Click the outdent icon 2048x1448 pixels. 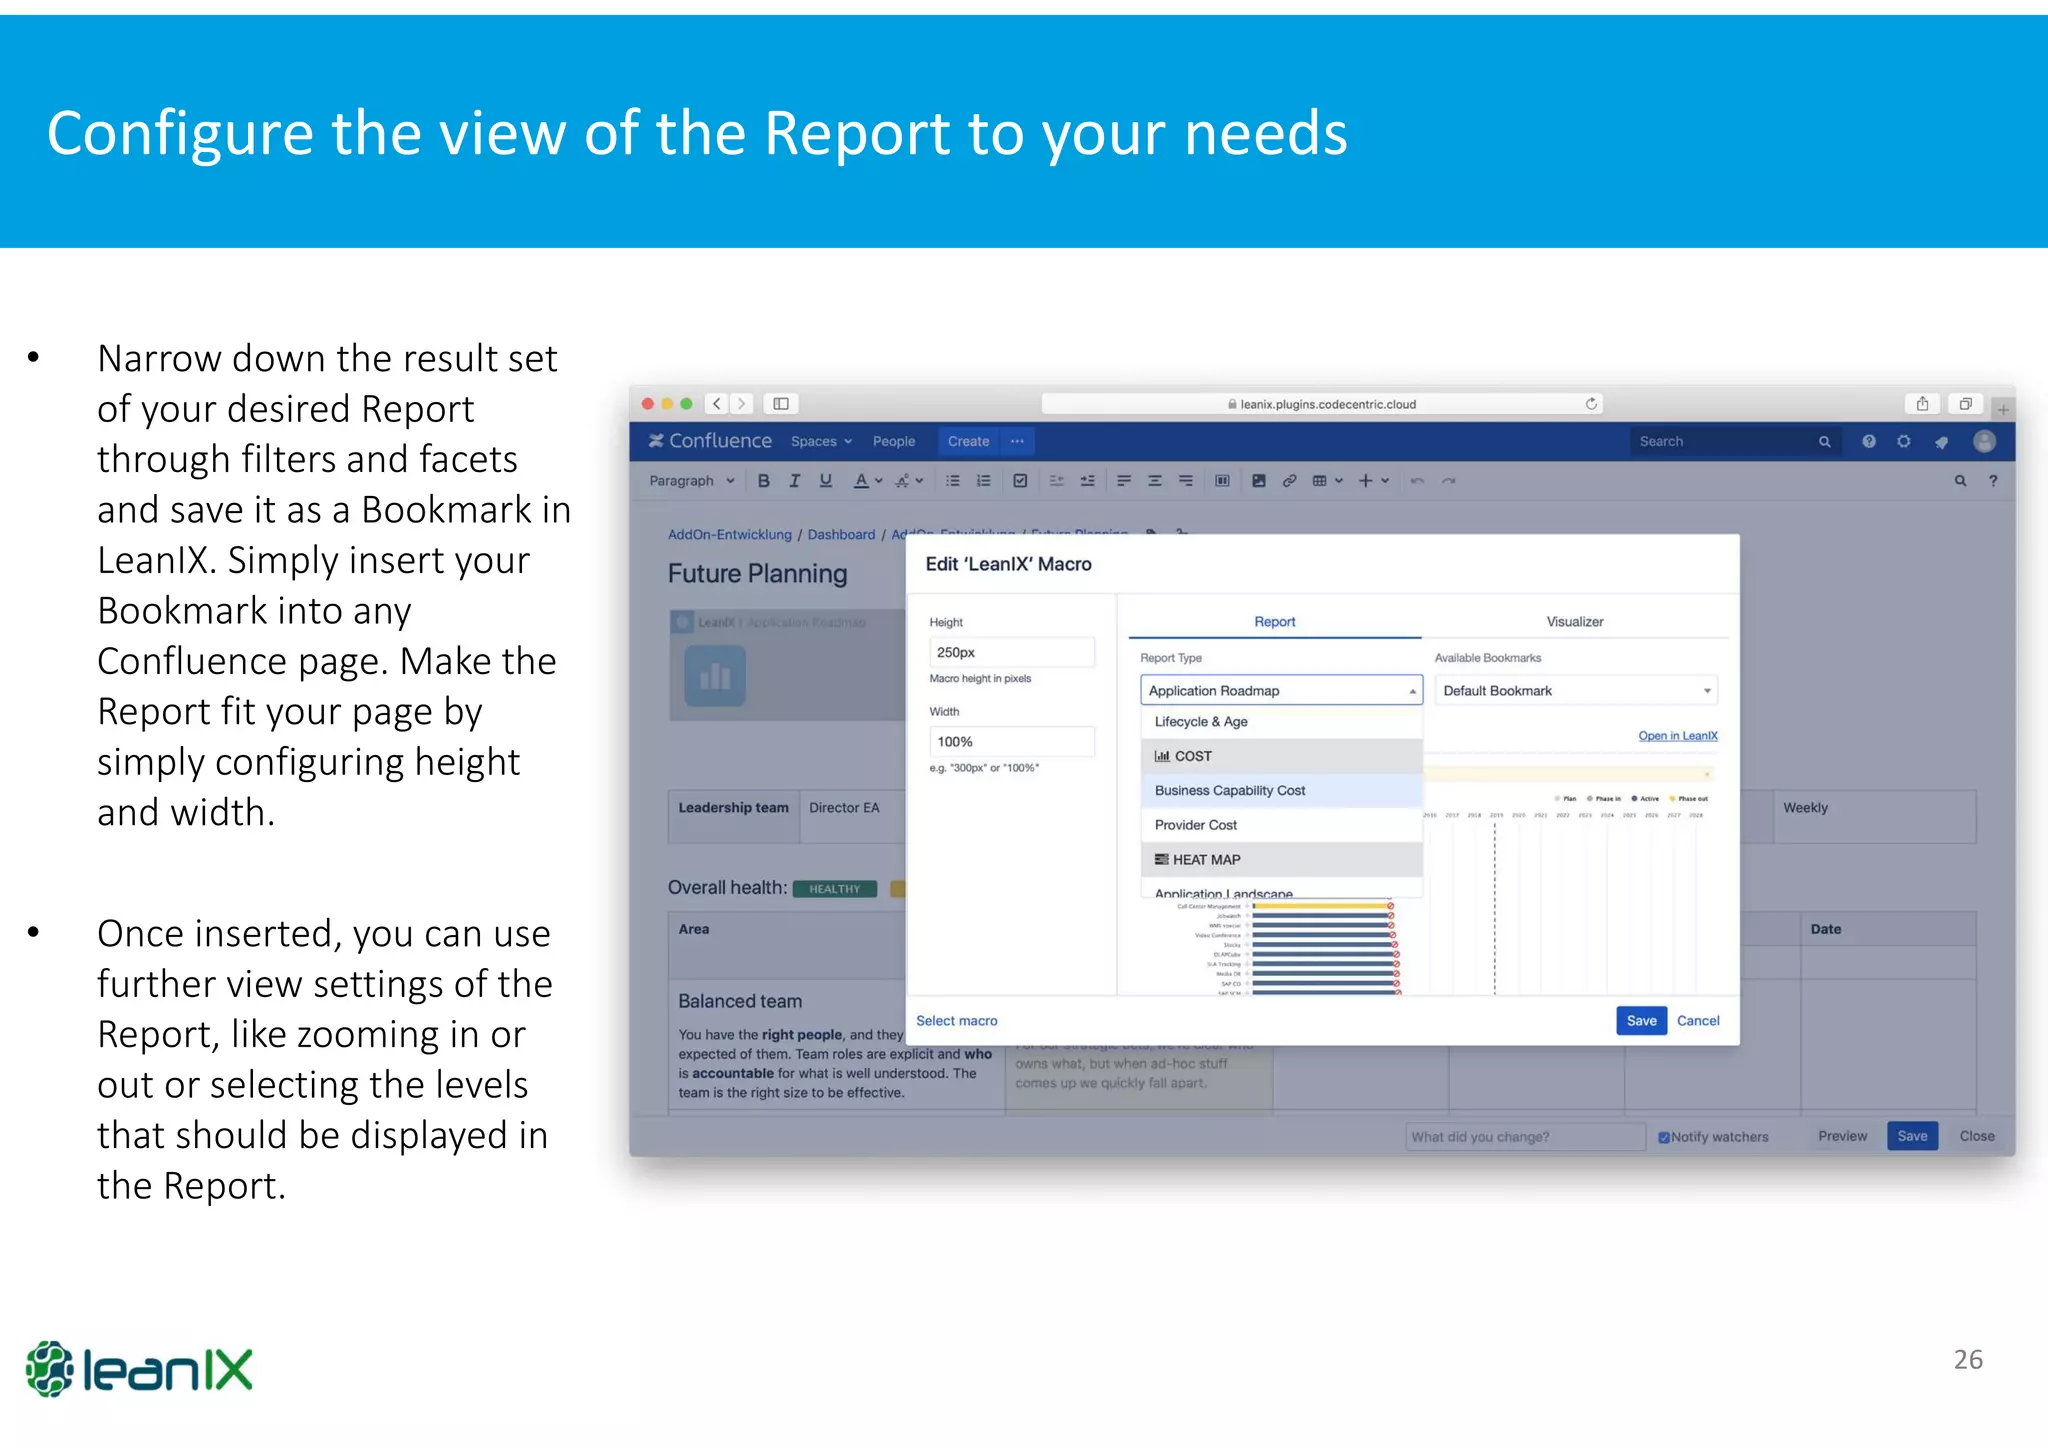[x=1056, y=481]
